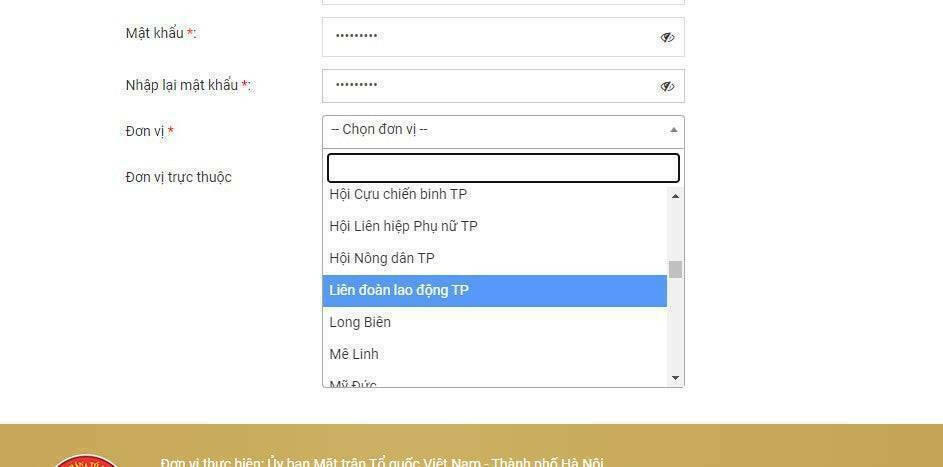
Task: Click the footer emblem logo
Action: click(x=87, y=461)
